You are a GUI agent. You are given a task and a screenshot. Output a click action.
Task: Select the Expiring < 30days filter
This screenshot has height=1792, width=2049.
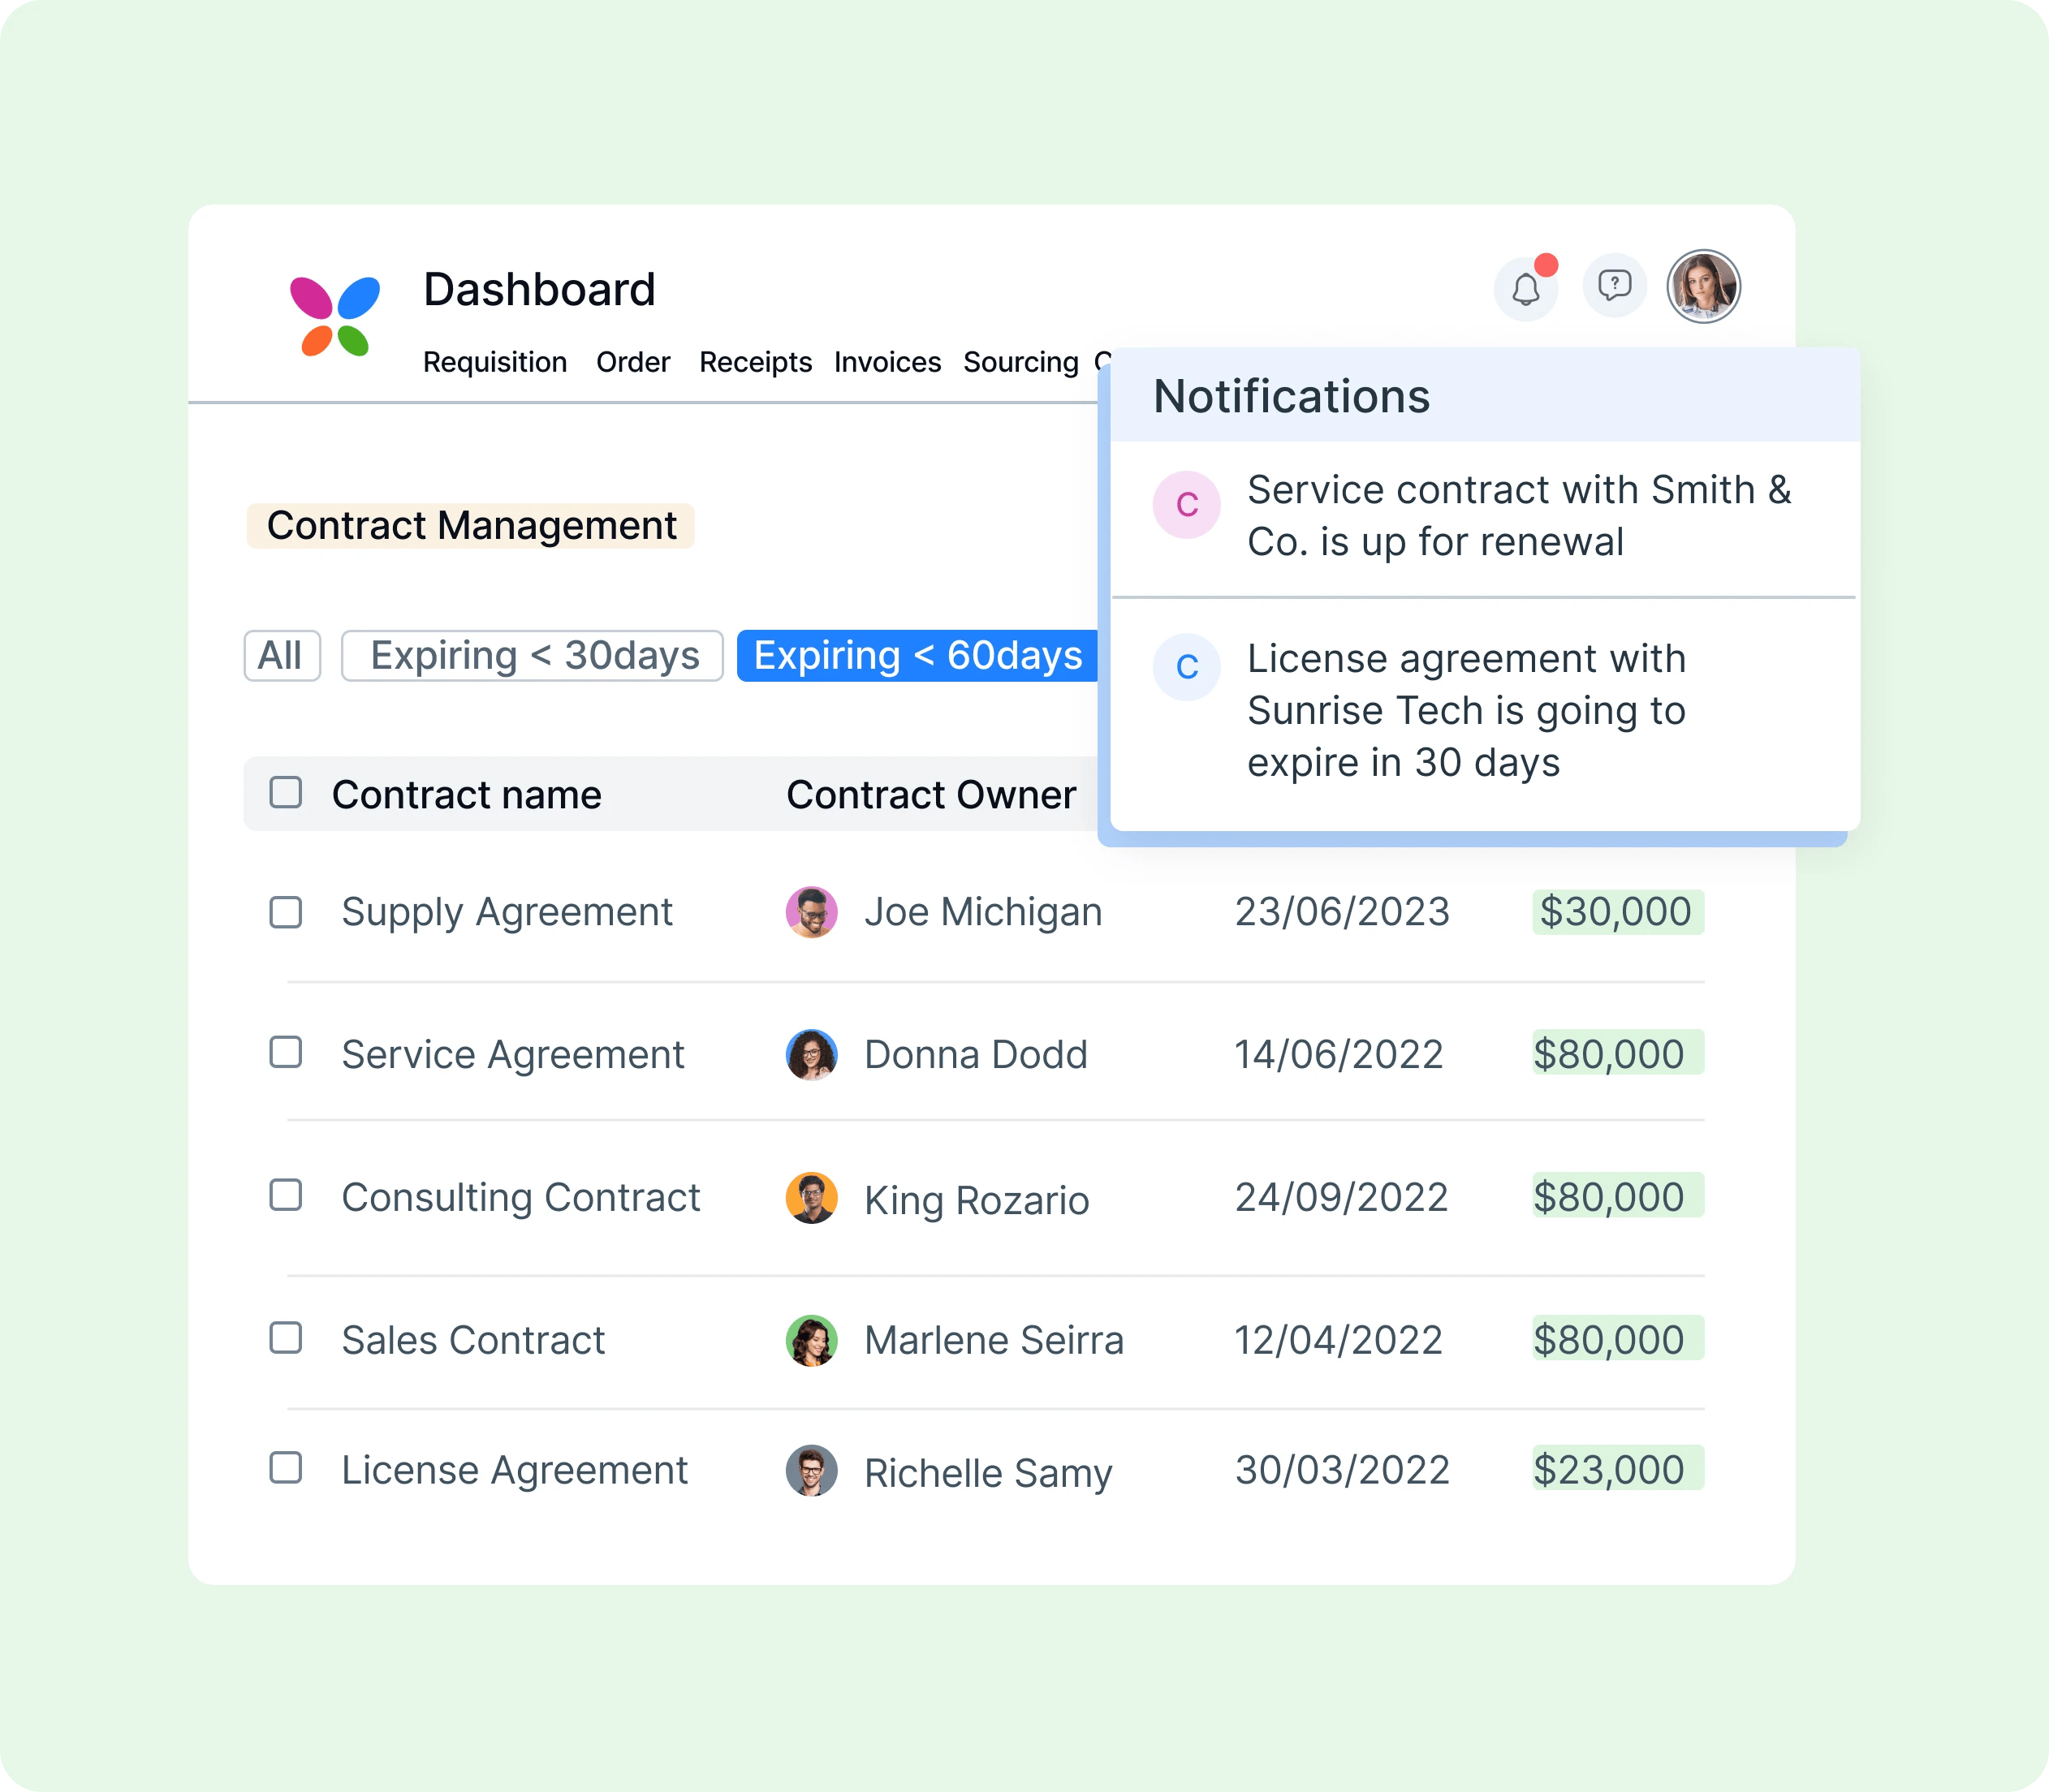(x=532, y=655)
